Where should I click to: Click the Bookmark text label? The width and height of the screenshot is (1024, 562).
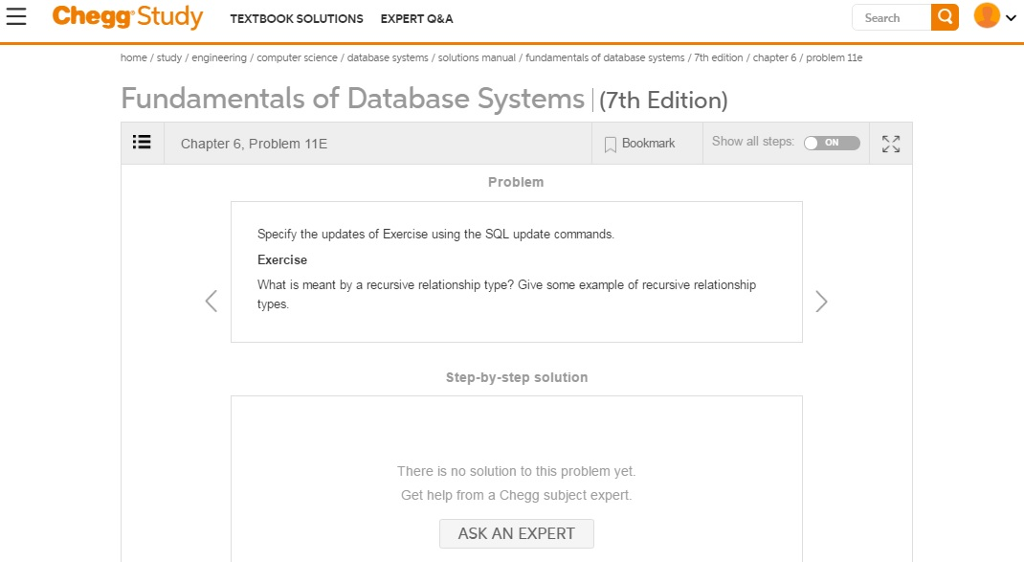coord(648,143)
